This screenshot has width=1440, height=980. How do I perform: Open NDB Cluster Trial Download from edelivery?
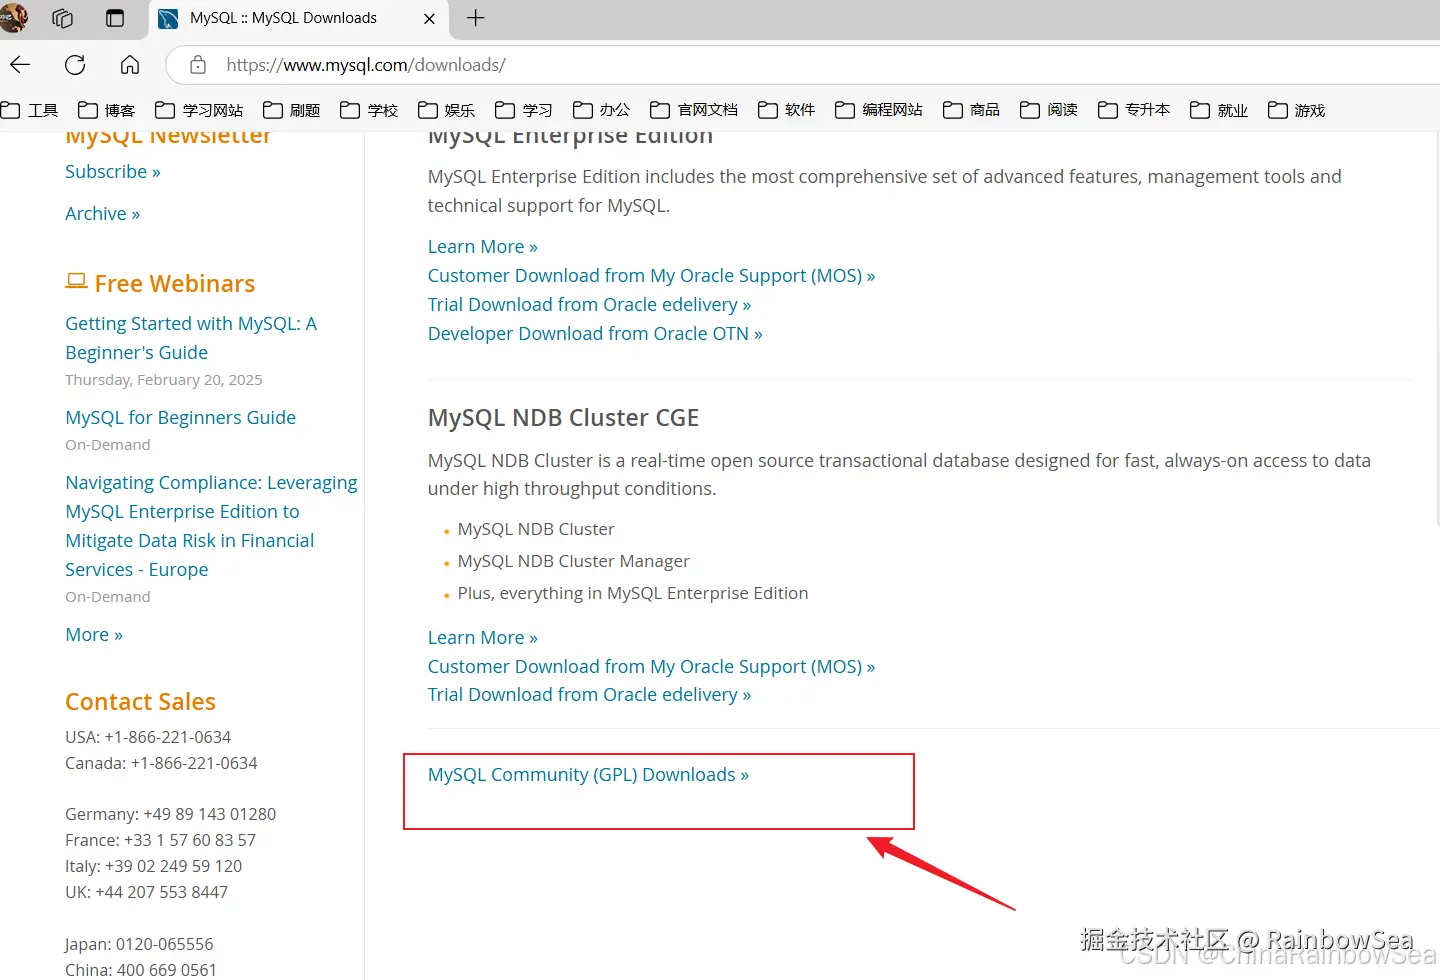[x=590, y=695]
